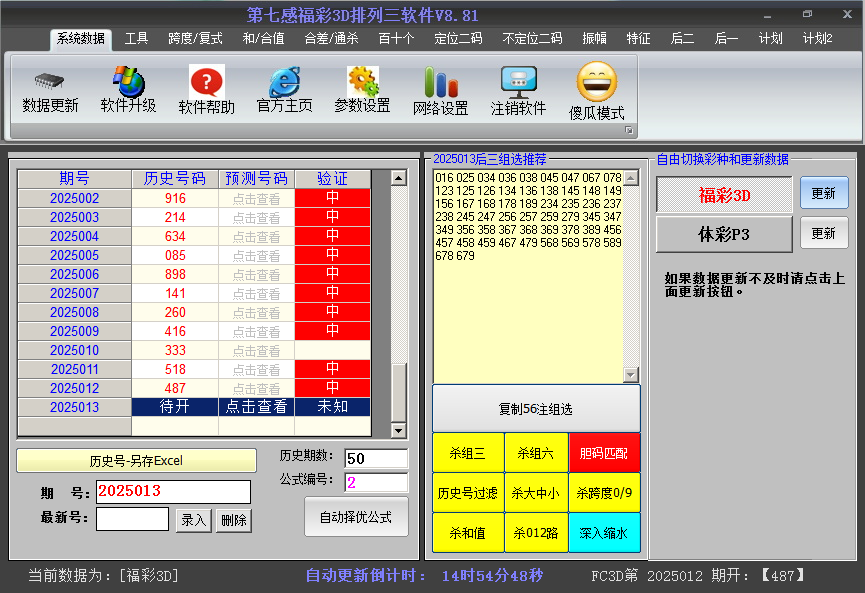Activate 傻瓜模式 smiley icon
Image resolution: width=865 pixels, height=593 pixels.
[x=596, y=82]
